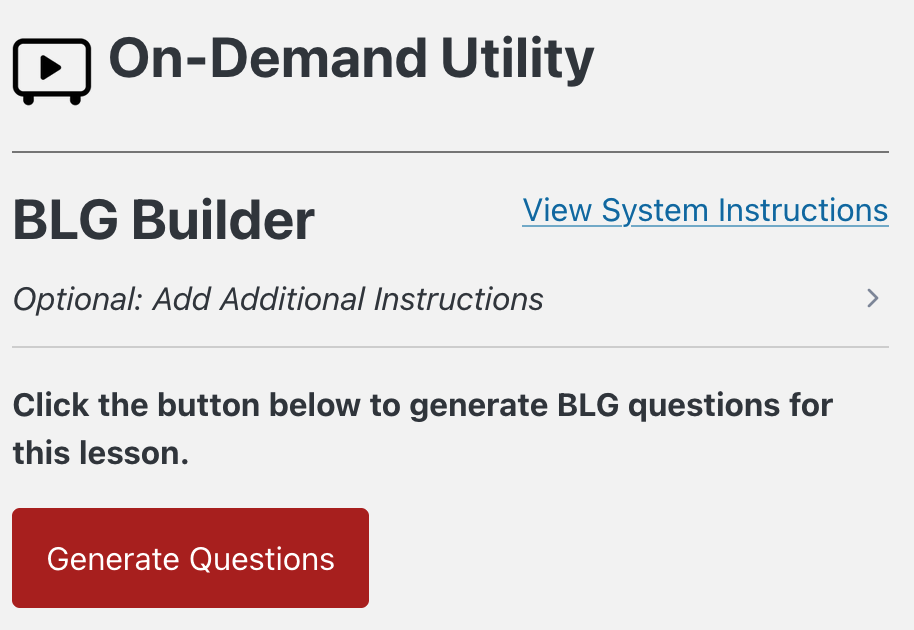
Task: Click the right chevron beside Additional Instructions
Action: coord(873,298)
